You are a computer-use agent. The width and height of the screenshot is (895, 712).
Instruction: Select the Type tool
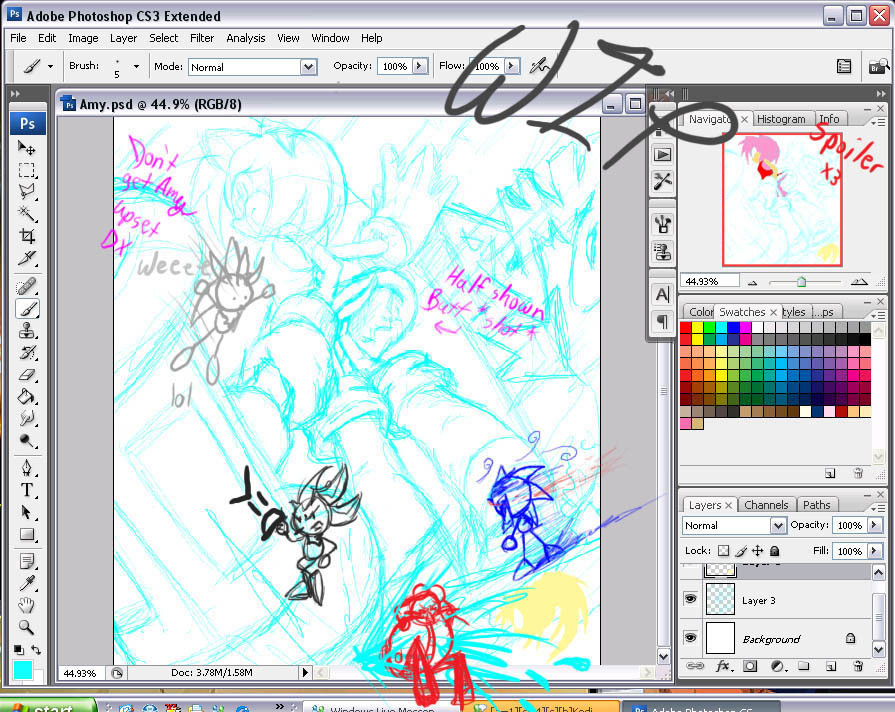coord(26,490)
